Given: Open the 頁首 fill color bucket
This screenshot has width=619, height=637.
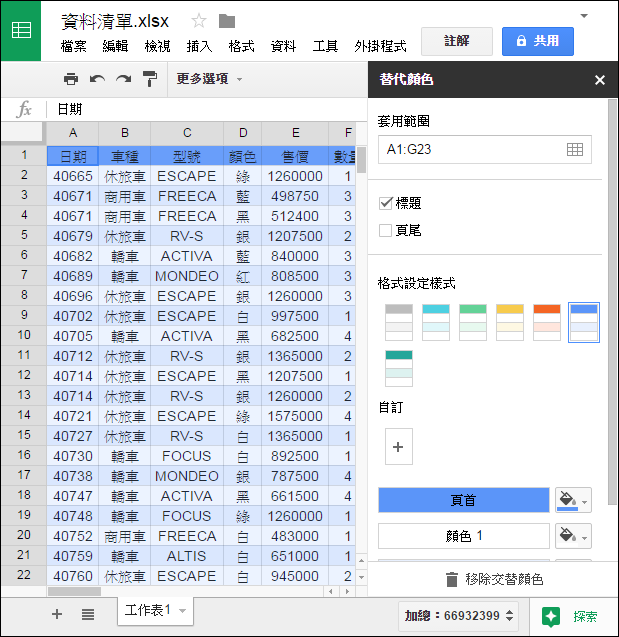Looking at the screenshot, I should 573,500.
